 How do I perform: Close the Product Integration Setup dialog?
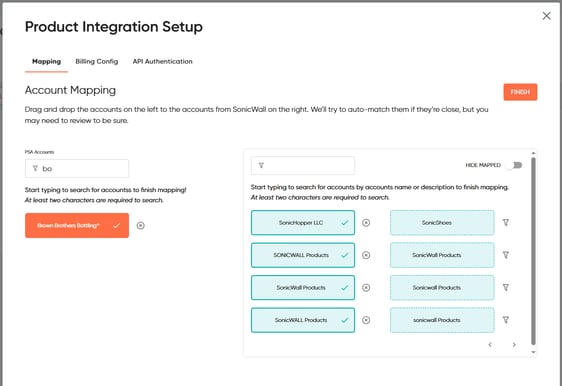[x=546, y=16]
